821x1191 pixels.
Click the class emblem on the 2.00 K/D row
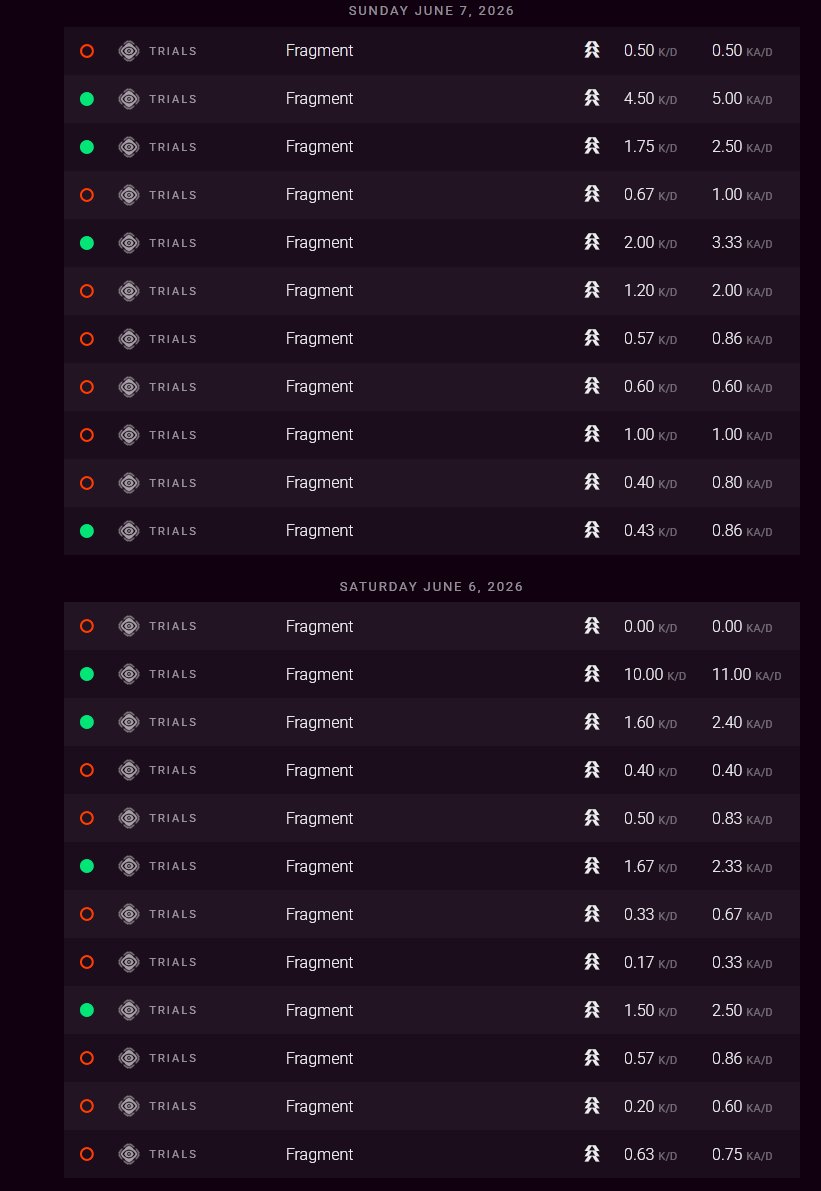tap(592, 242)
